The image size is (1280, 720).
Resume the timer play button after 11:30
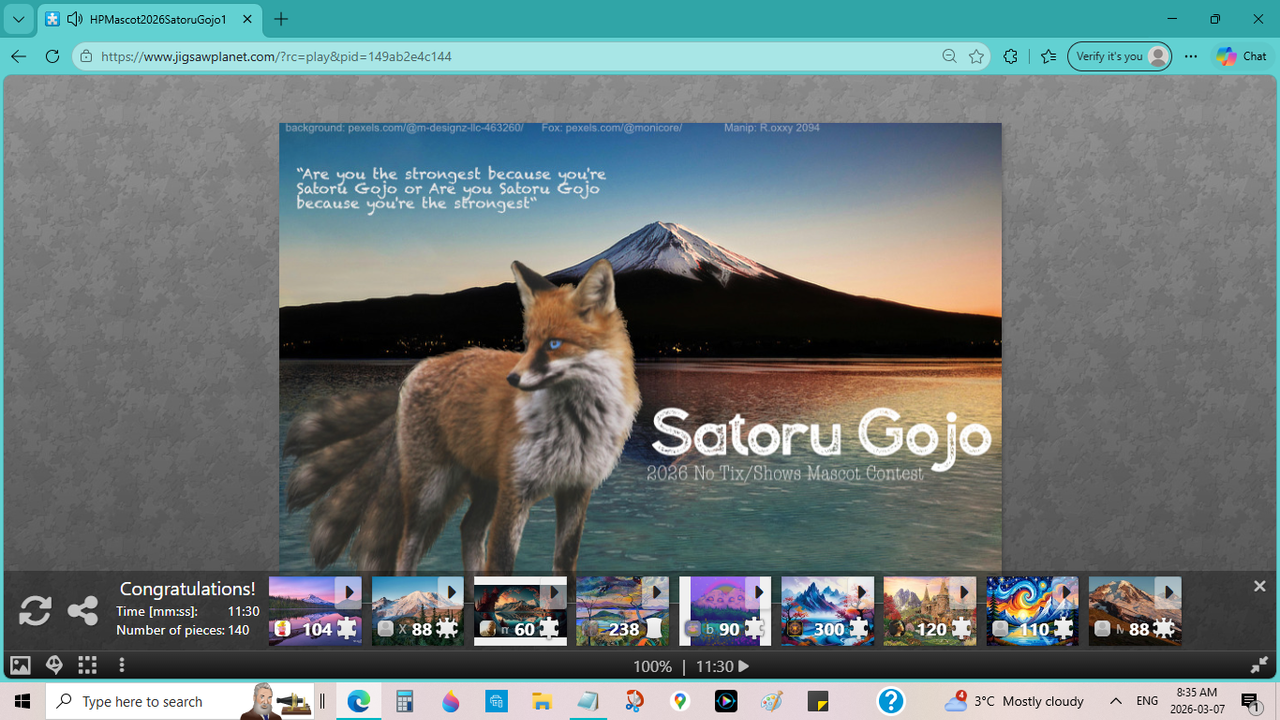tap(743, 666)
